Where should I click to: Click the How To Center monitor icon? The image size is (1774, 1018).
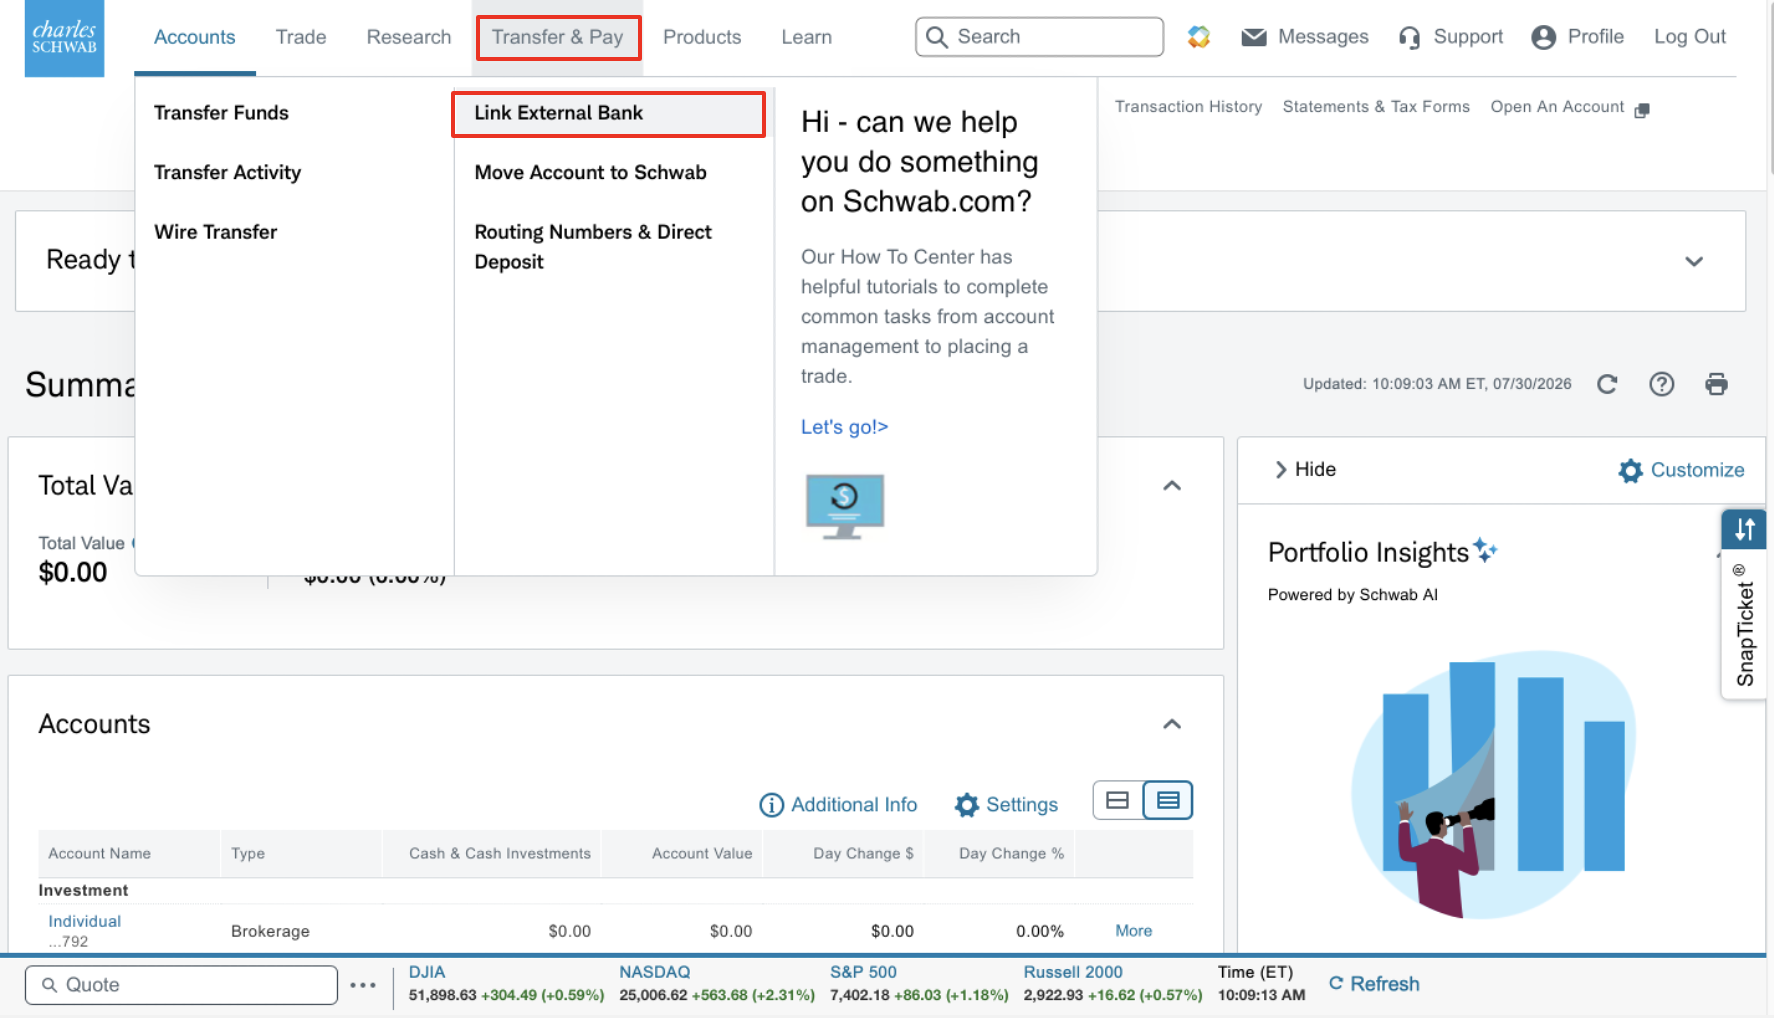(845, 506)
